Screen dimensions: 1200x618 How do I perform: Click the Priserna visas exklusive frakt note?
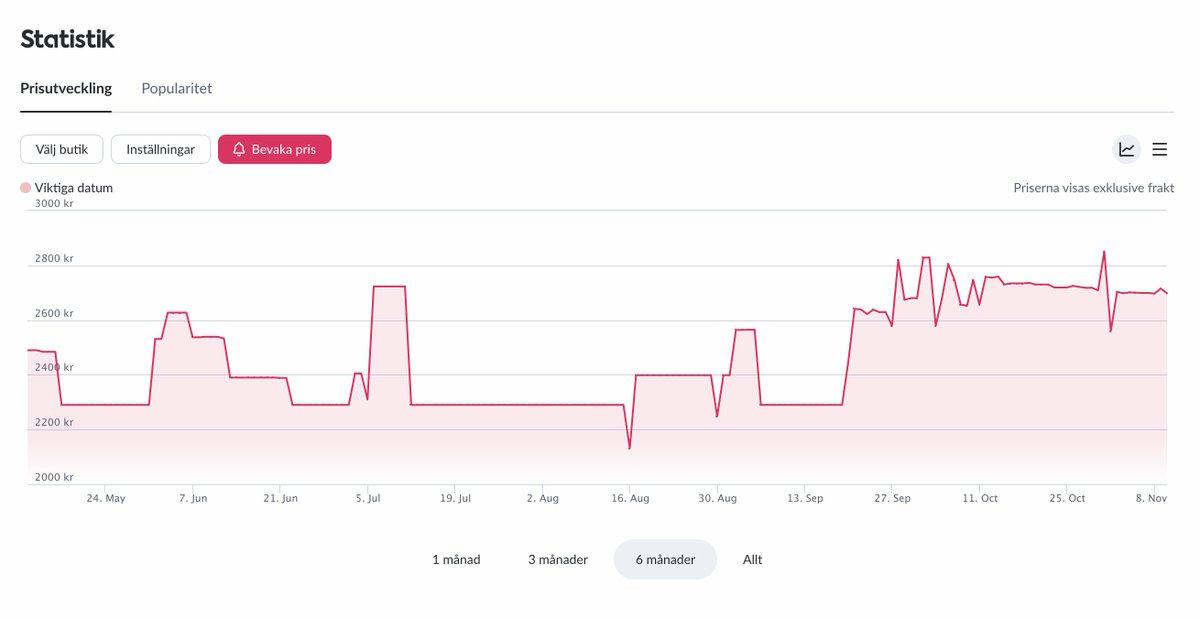1094,188
